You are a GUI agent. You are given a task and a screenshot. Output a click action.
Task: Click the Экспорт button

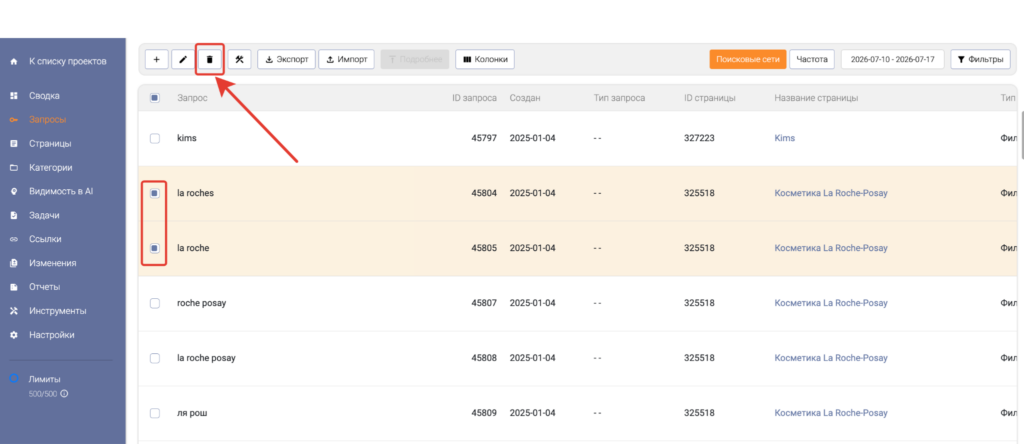pyautogui.click(x=287, y=59)
